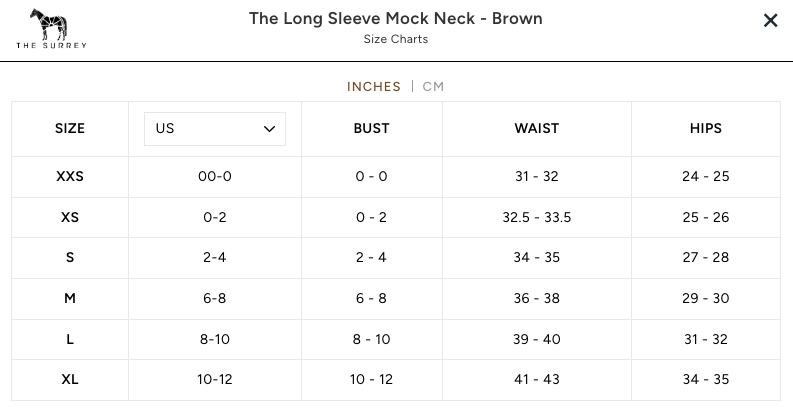
Task: Click the 27 - 28 hips cell
Action: tap(706, 258)
